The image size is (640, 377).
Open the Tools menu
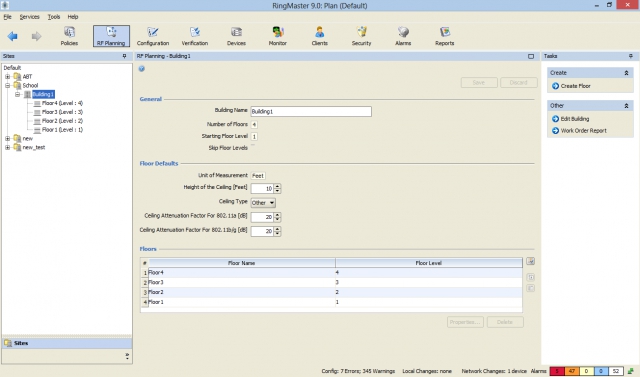click(x=54, y=17)
